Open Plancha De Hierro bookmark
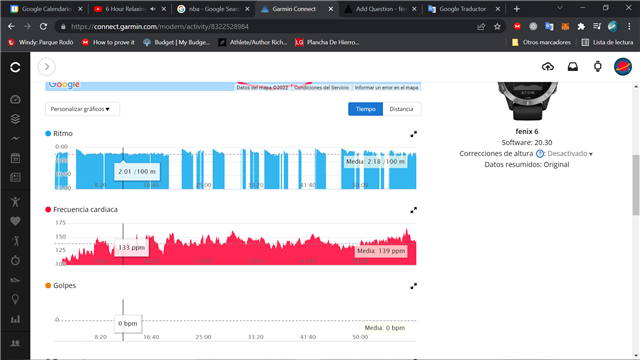The image size is (640, 360). coord(327,42)
